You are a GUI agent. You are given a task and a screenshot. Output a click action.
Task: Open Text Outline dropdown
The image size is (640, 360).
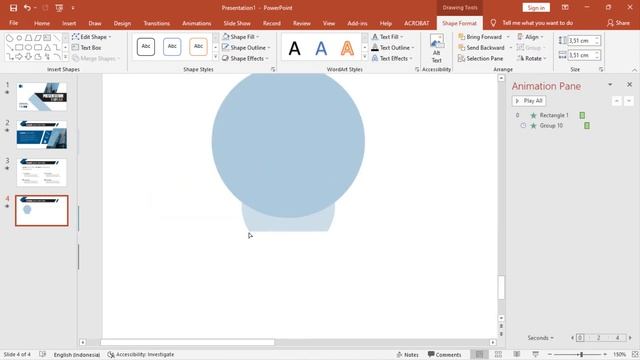393,48
